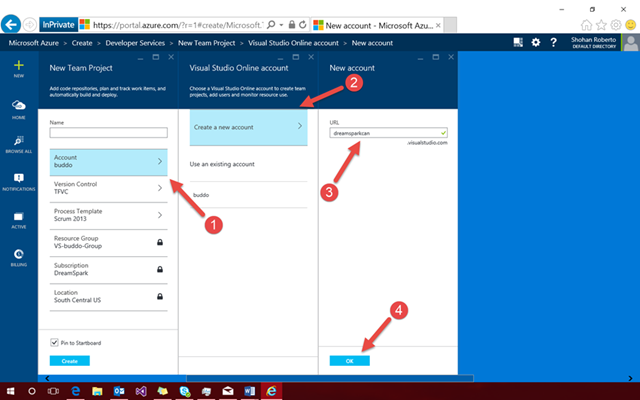
Task: Open Visual Studio from the taskbar
Action: coord(141,391)
